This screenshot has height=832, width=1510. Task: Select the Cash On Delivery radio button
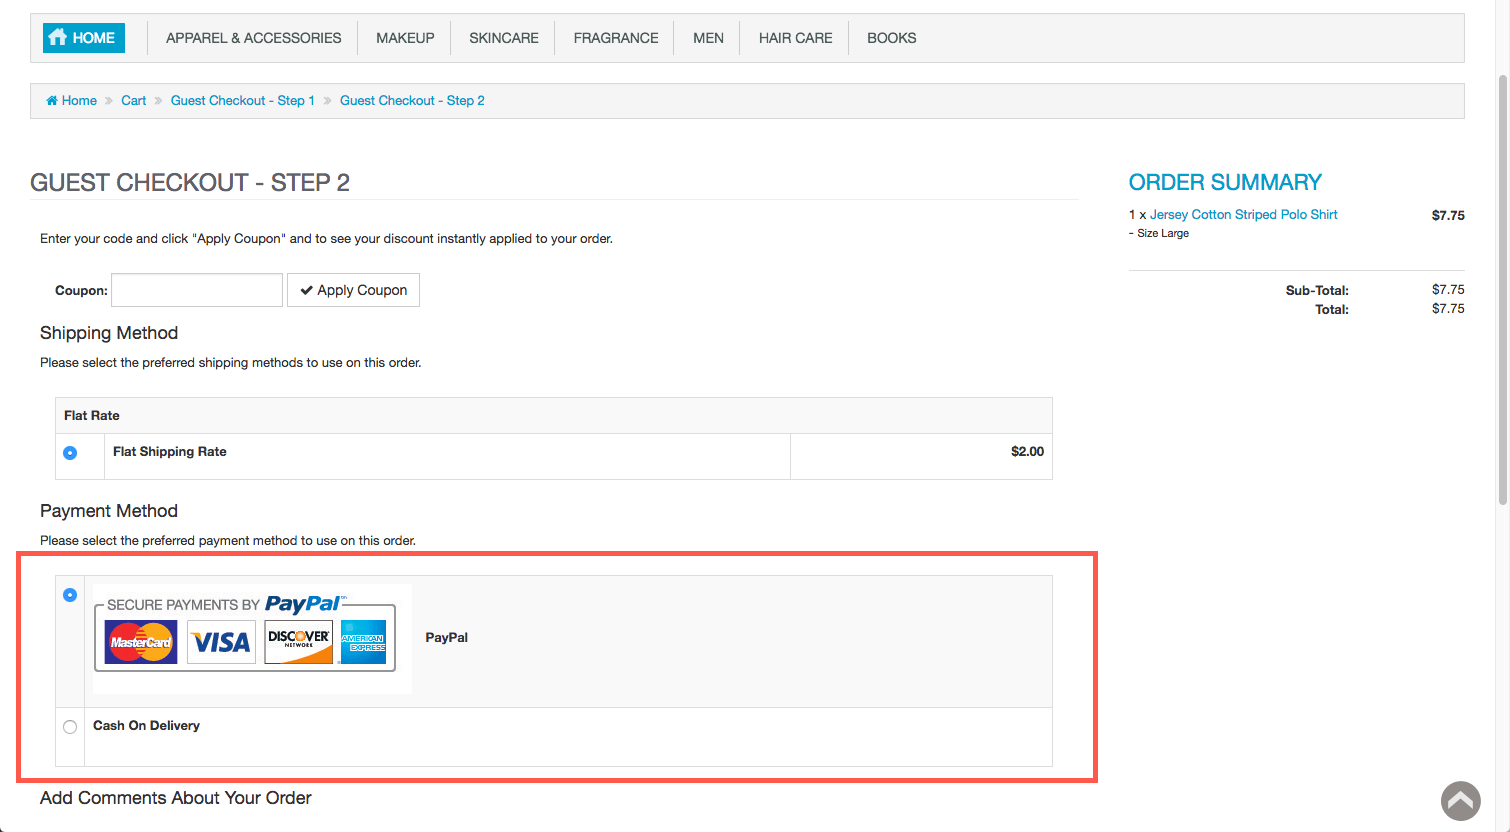[x=70, y=727]
